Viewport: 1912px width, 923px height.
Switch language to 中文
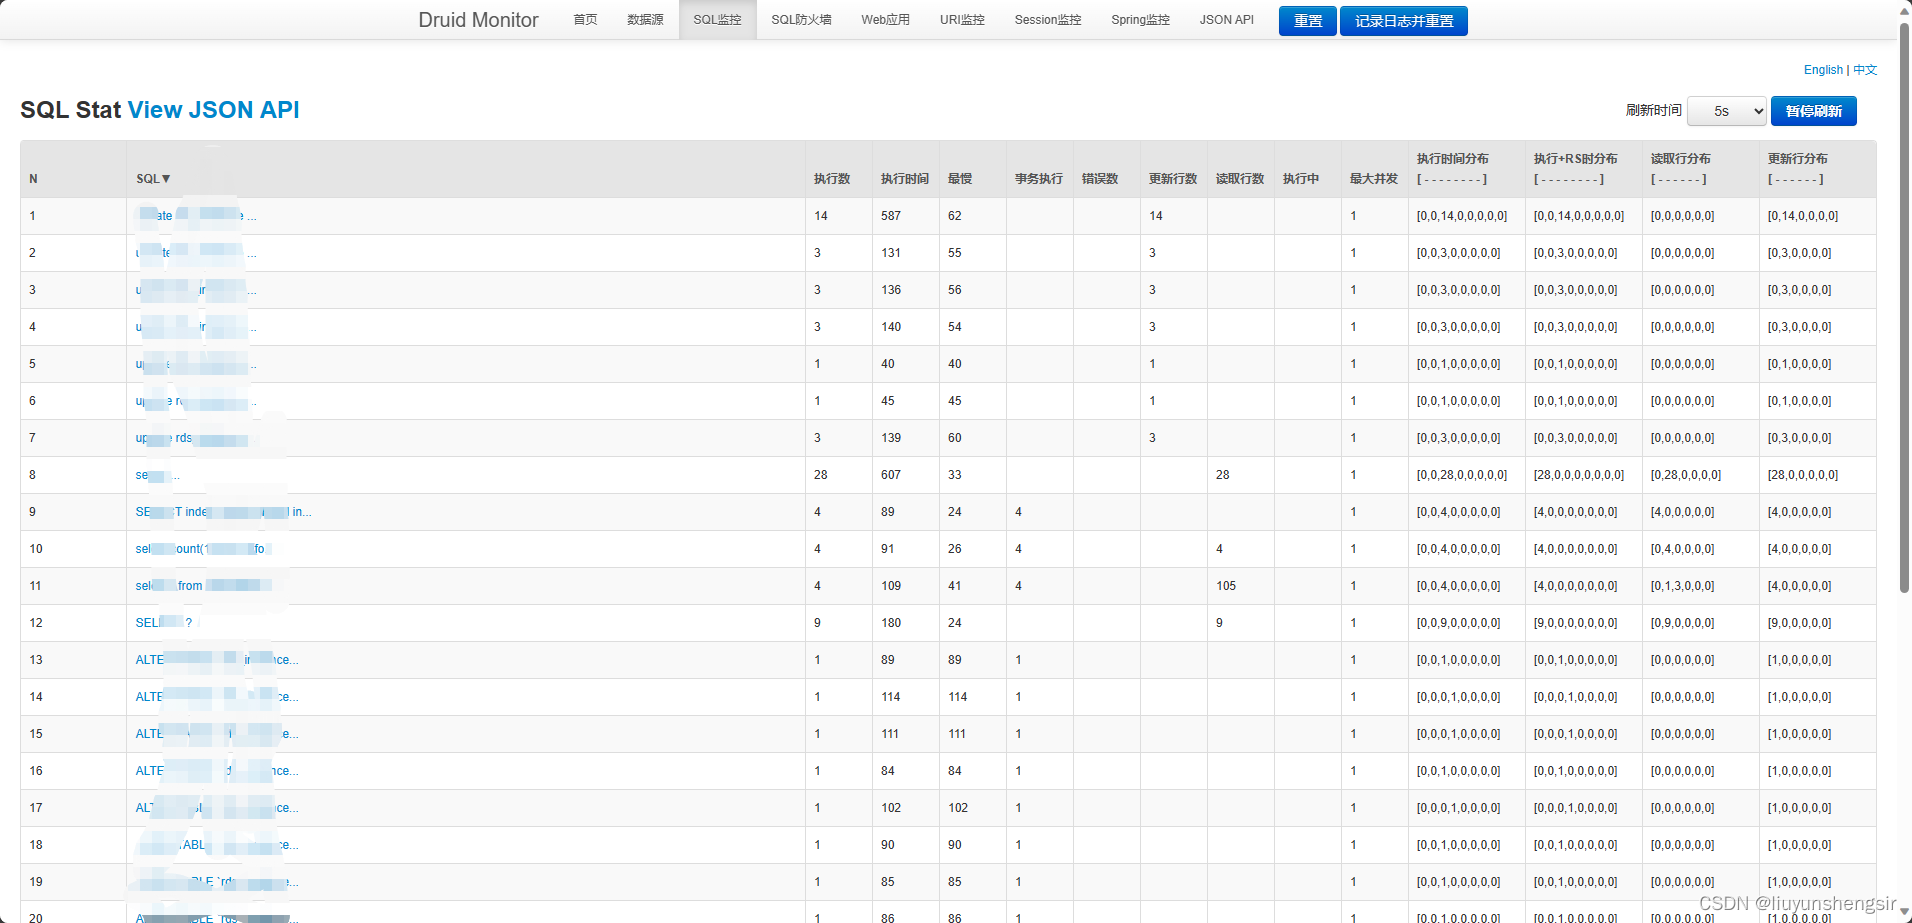1865,70
